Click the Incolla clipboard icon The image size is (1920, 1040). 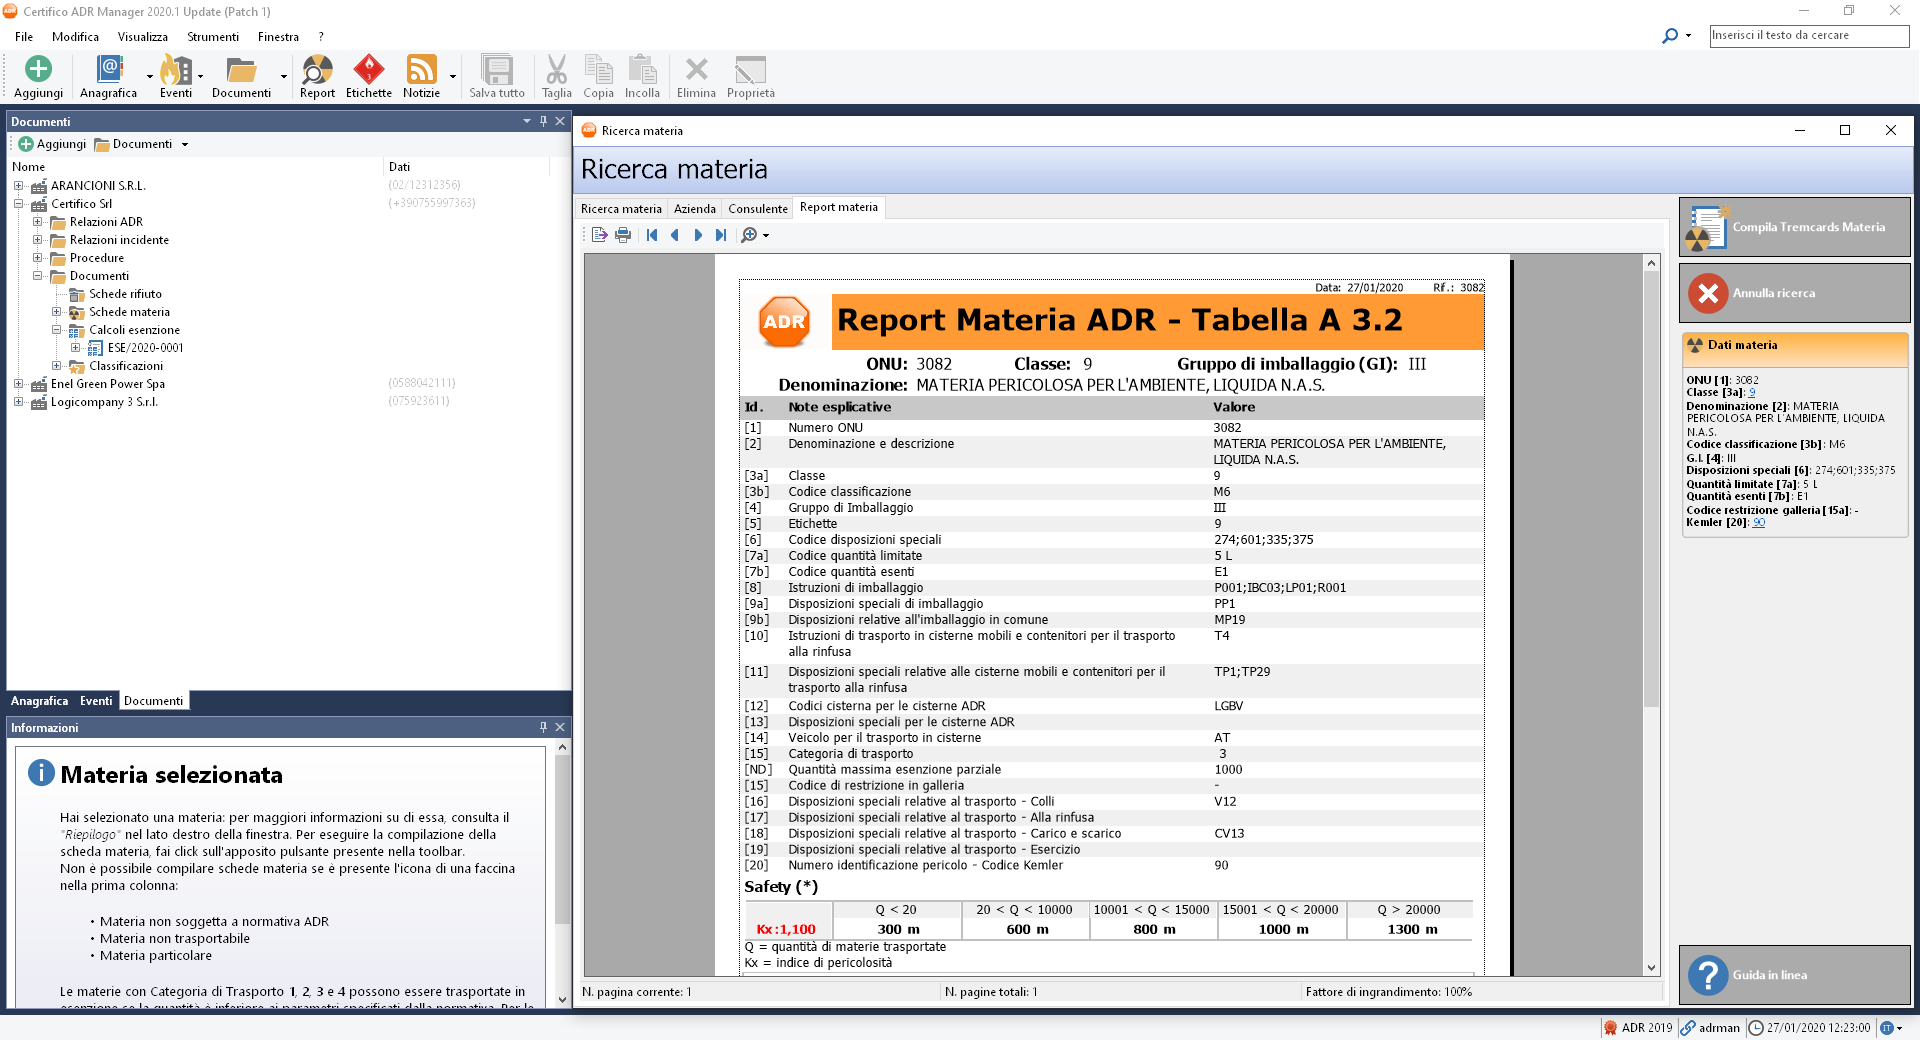[x=642, y=76]
